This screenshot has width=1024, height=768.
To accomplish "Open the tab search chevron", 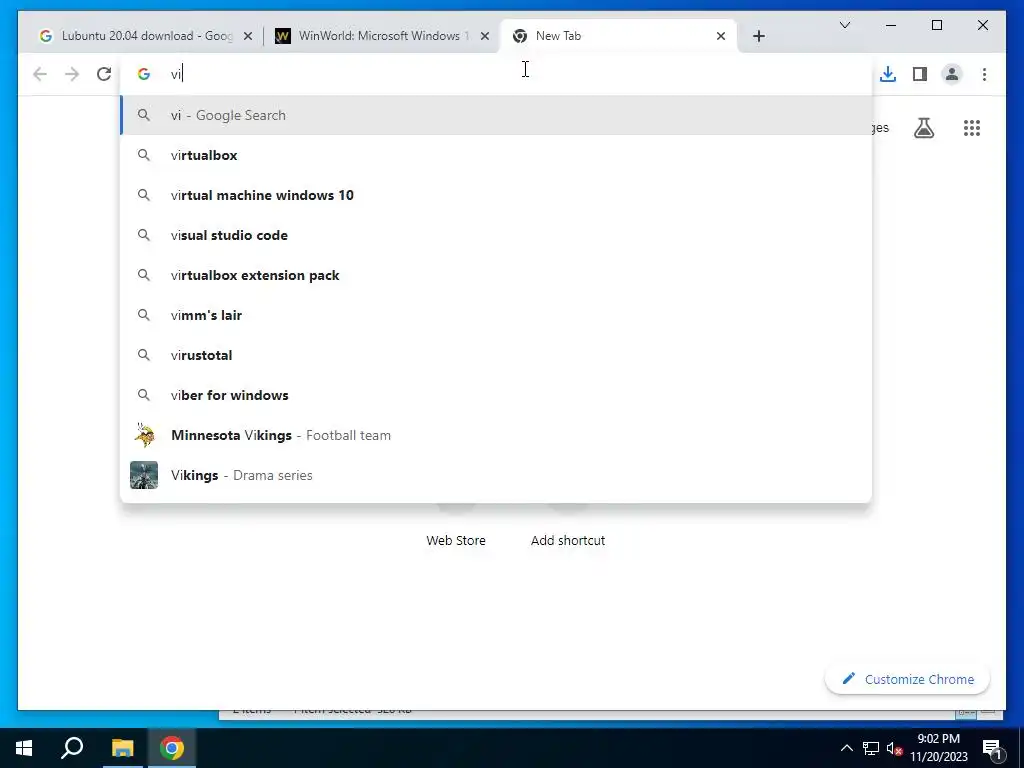I will click(x=844, y=25).
